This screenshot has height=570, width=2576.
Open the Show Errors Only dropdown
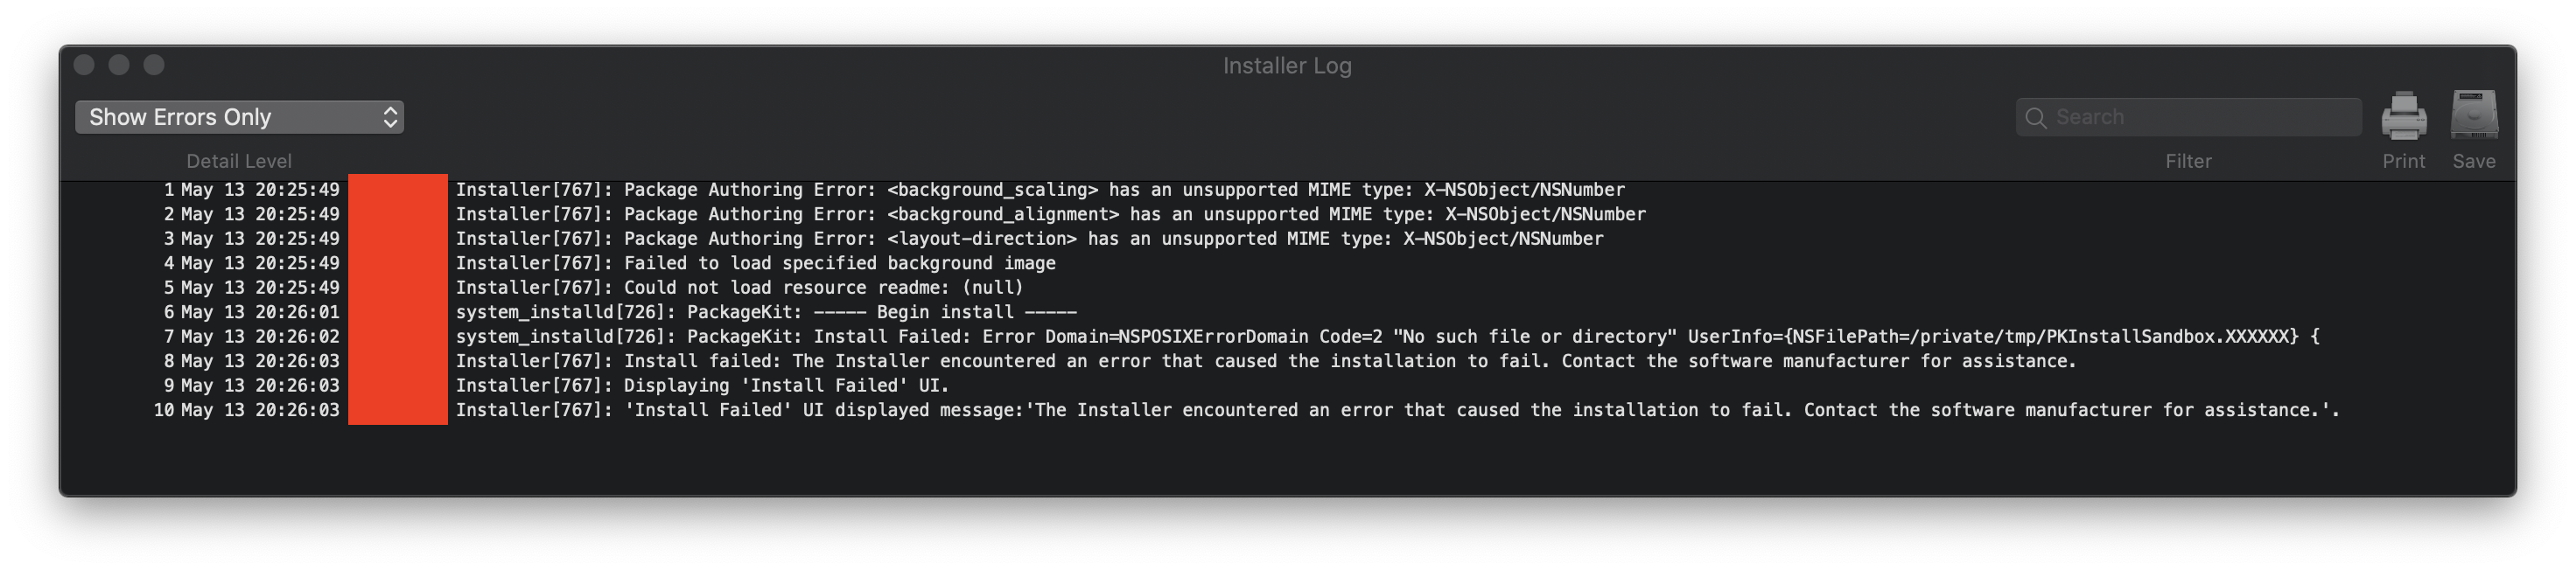(x=240, y=117)
